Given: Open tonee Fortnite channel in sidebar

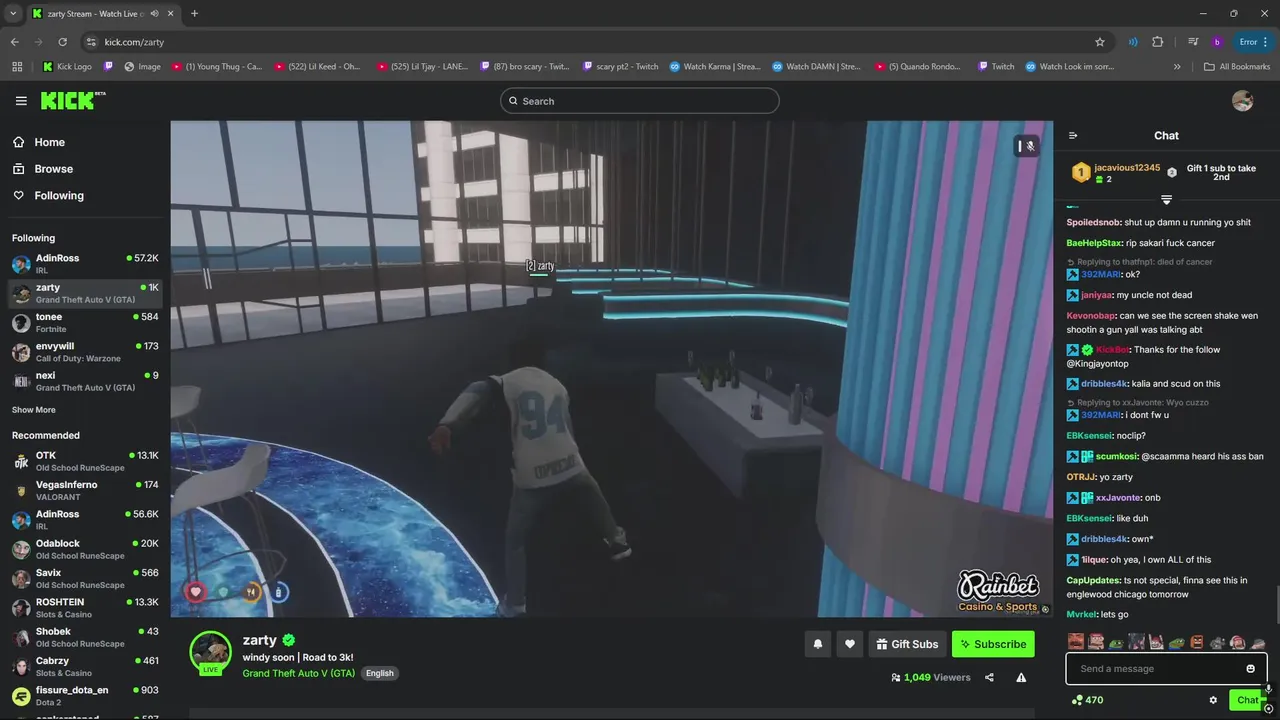Looking at the screenshot, I should (85, 323).
